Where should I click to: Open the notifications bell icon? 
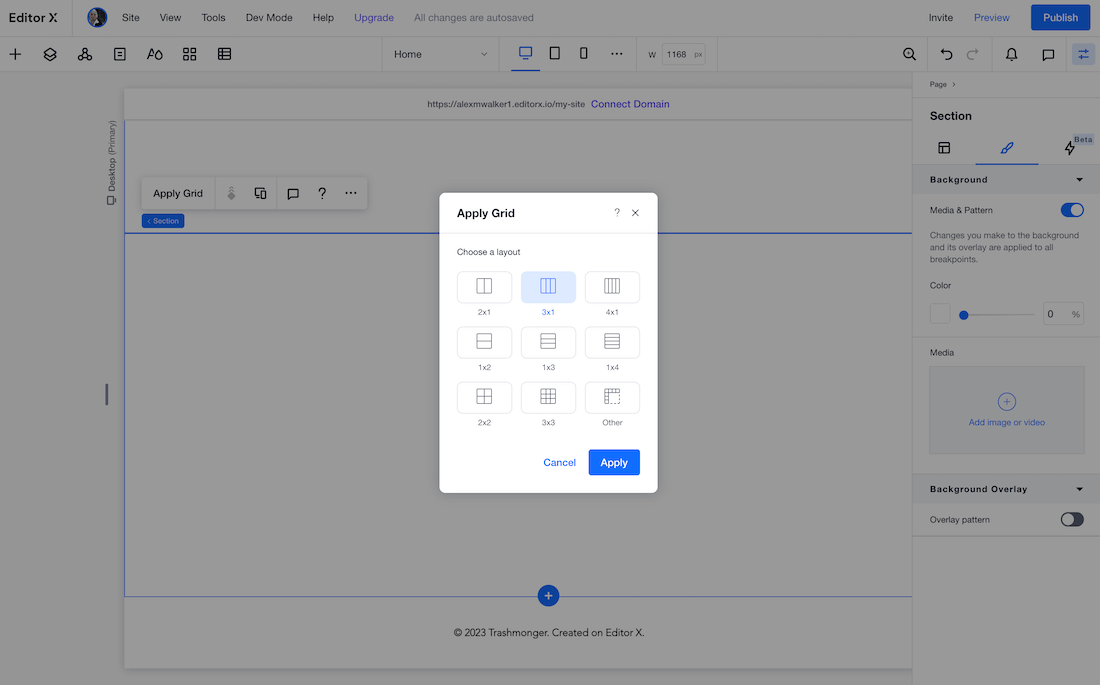pos(1011,54)
